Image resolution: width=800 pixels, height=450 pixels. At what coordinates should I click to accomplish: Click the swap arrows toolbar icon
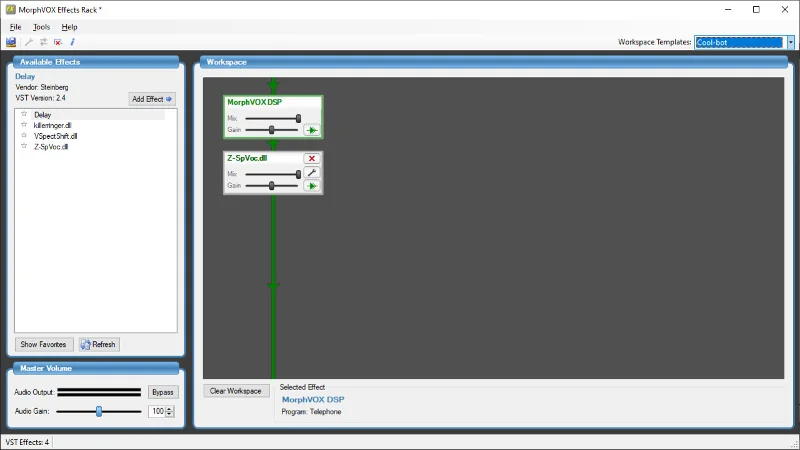click(x=43, y=42)
